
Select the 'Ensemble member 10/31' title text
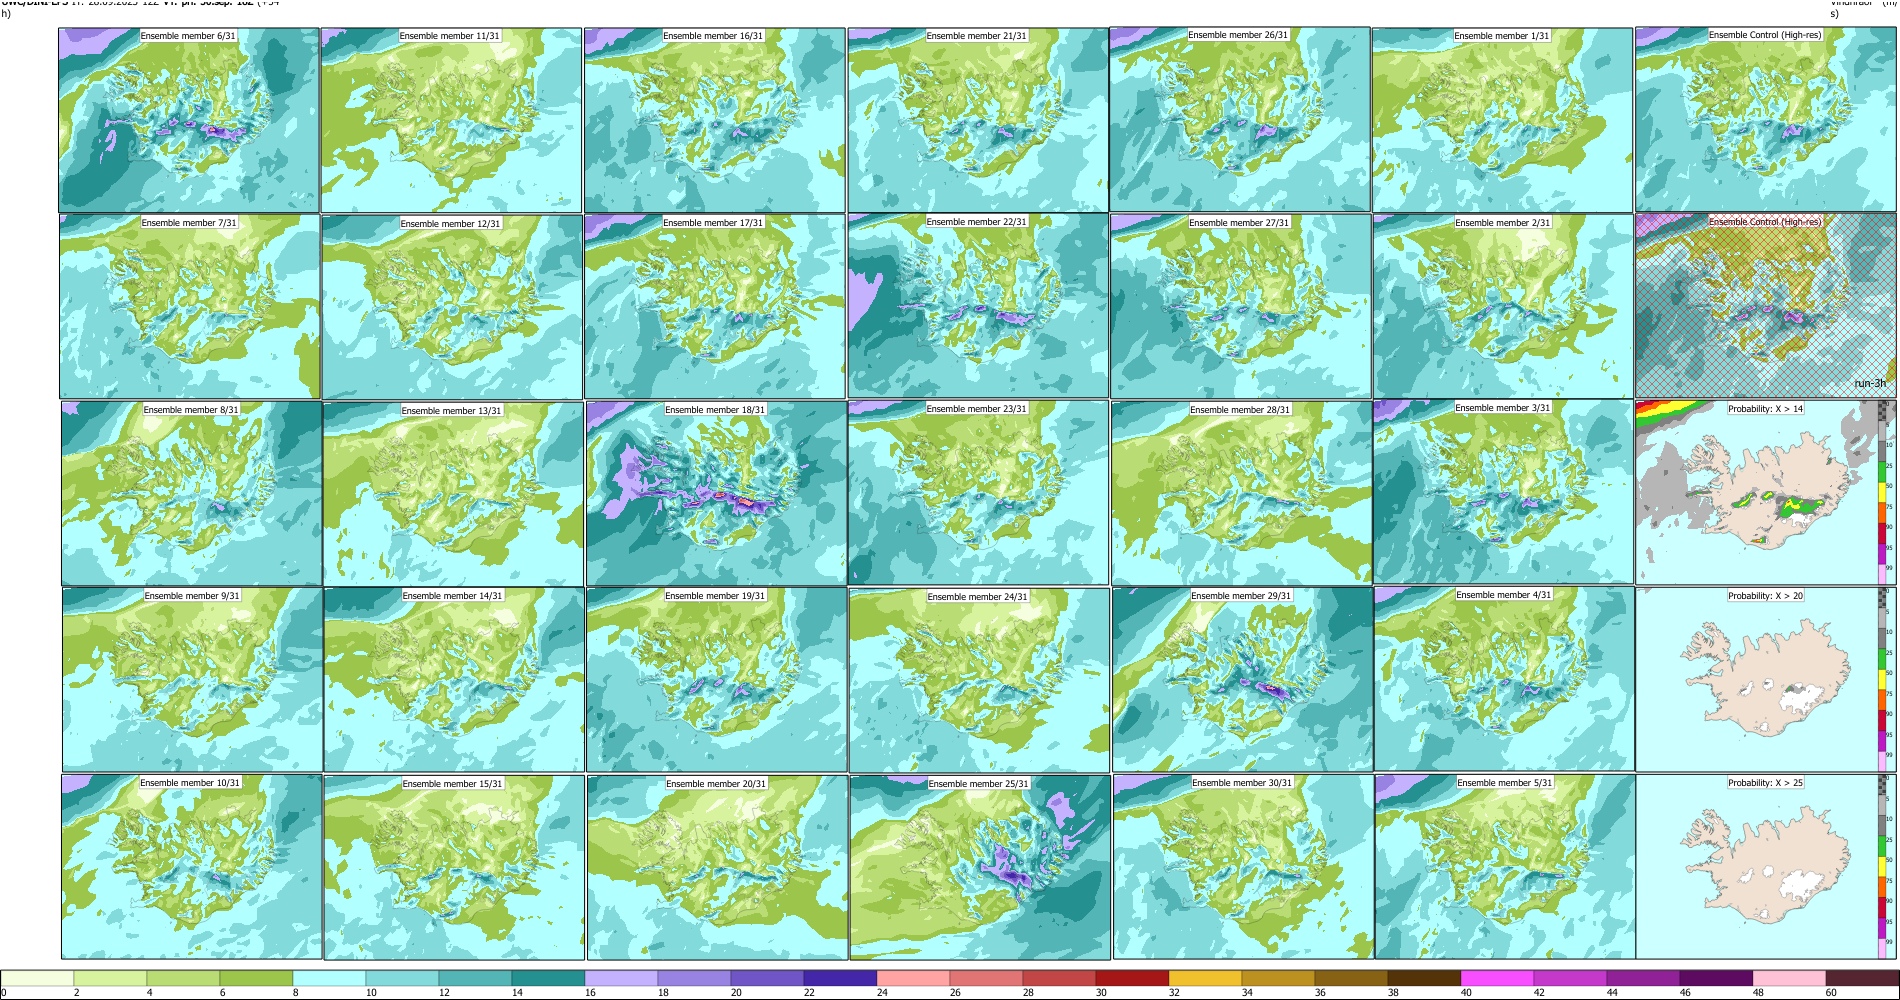[x=190, y=783]
